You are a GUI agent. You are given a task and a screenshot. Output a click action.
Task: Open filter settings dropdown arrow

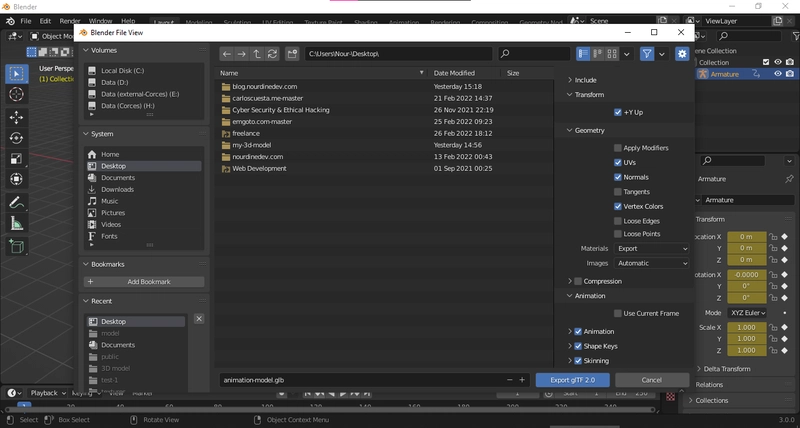[662, 54]
